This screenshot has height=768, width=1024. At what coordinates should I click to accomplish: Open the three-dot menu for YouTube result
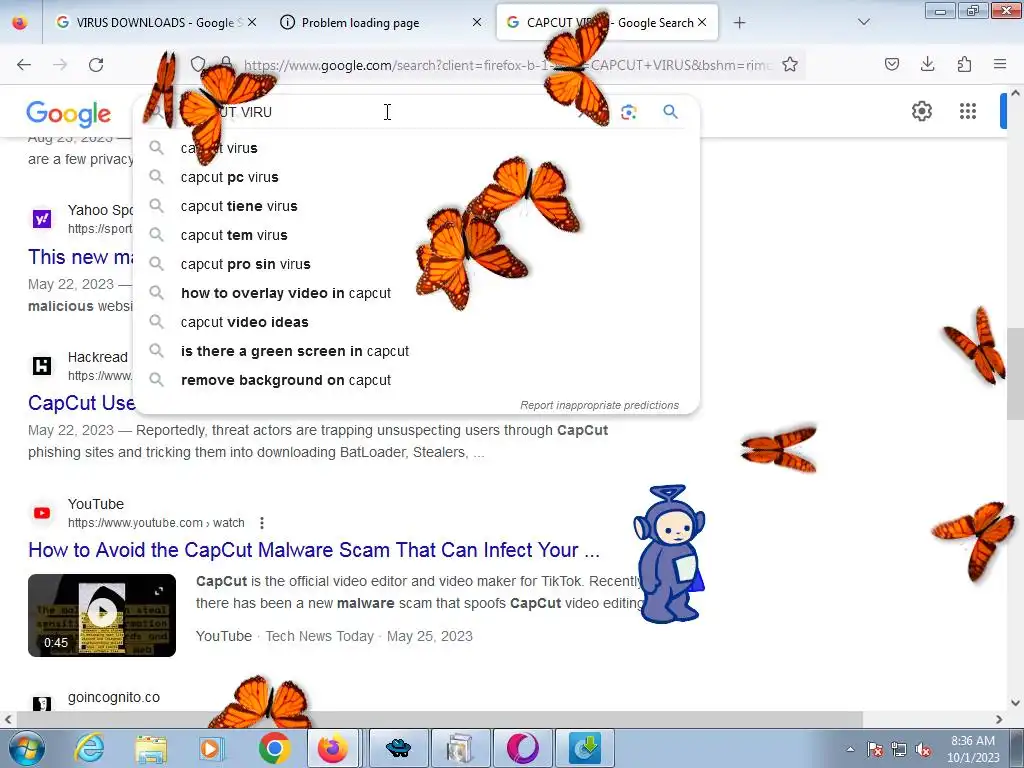[x=261, y=523]
